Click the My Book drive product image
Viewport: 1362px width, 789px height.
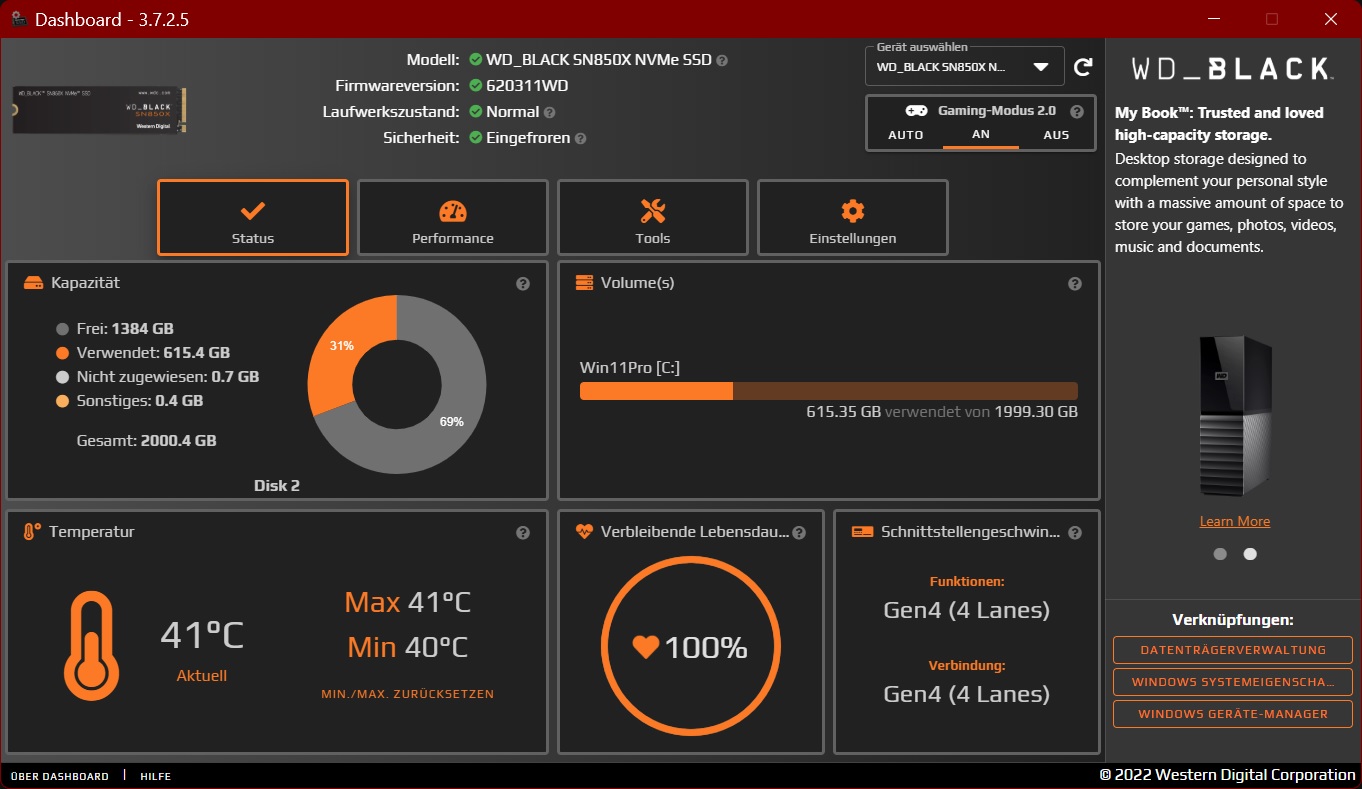click(1235, 417)
